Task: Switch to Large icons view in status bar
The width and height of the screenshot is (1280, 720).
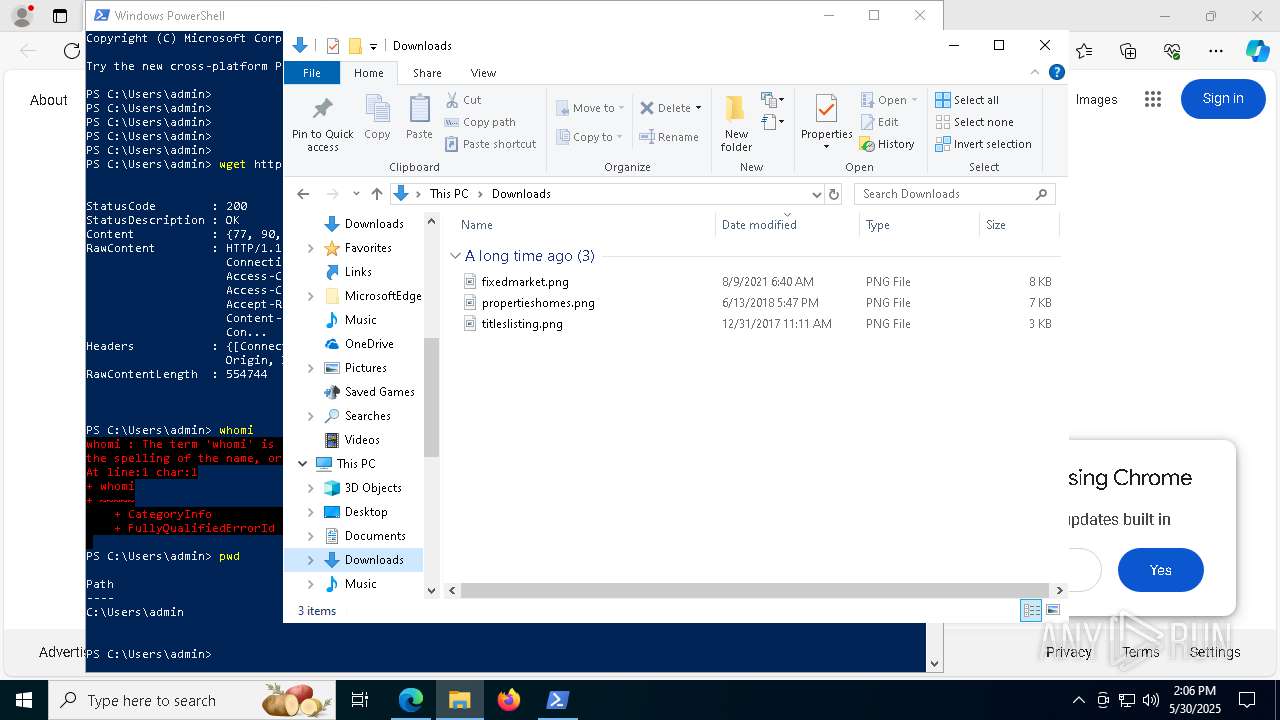Action: pyautogui.click(x=1052, y=611)
